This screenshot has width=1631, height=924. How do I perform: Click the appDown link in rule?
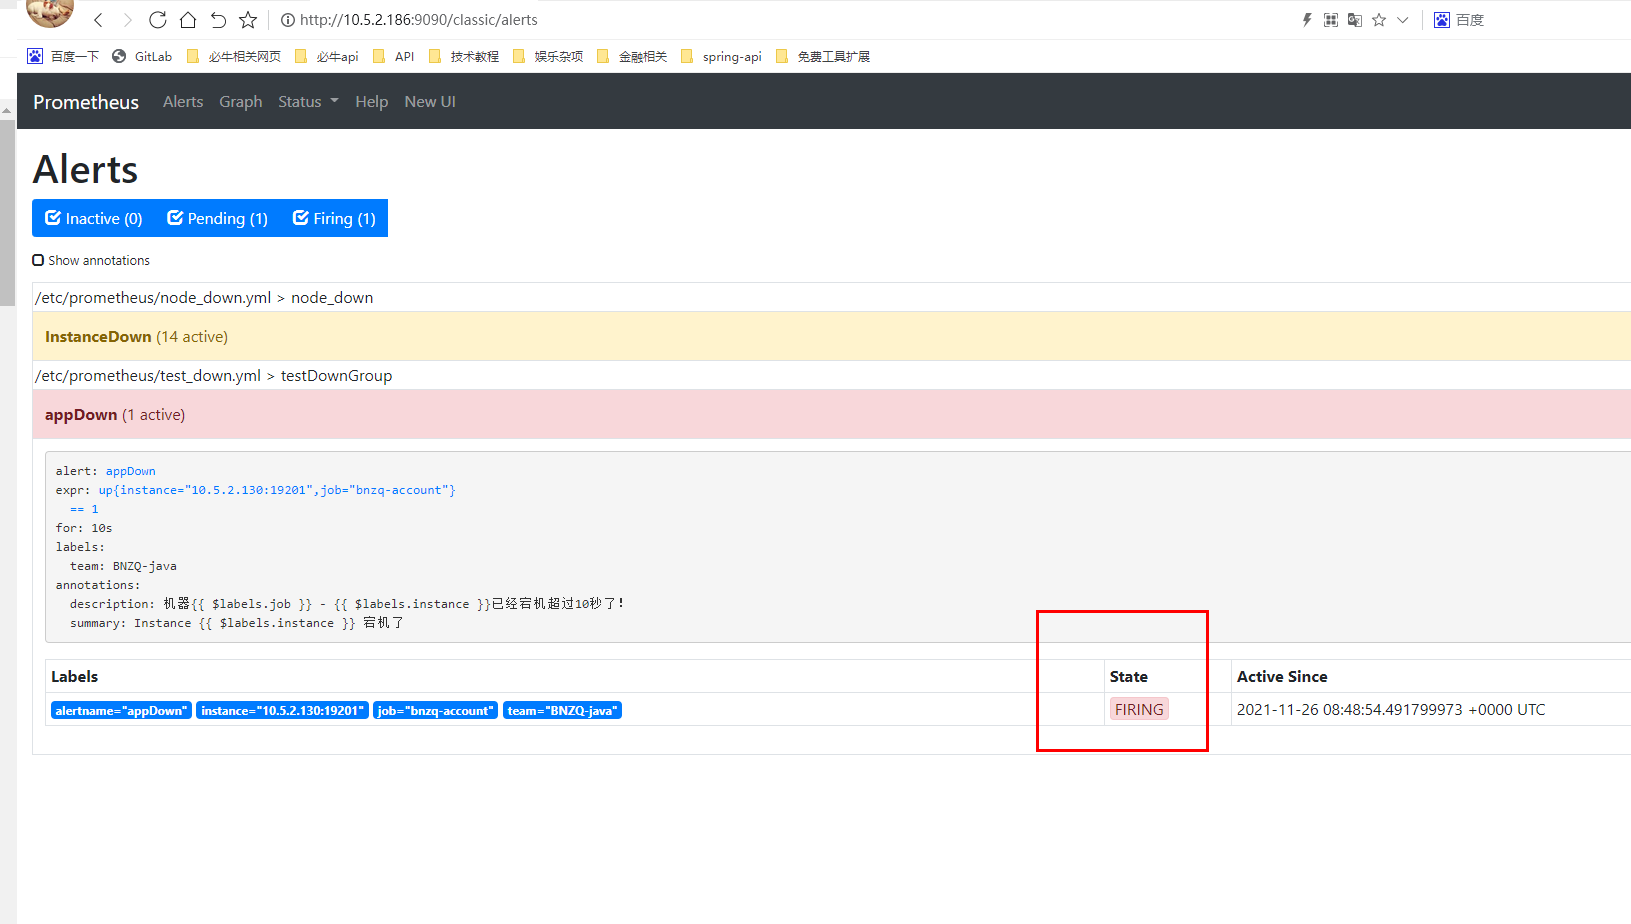131,471
